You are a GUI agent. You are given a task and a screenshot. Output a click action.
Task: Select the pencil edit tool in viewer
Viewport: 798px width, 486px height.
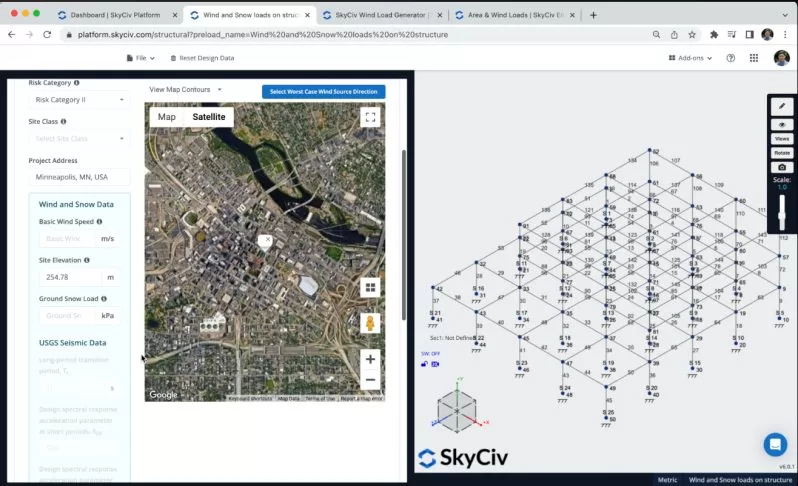(782, 106)
